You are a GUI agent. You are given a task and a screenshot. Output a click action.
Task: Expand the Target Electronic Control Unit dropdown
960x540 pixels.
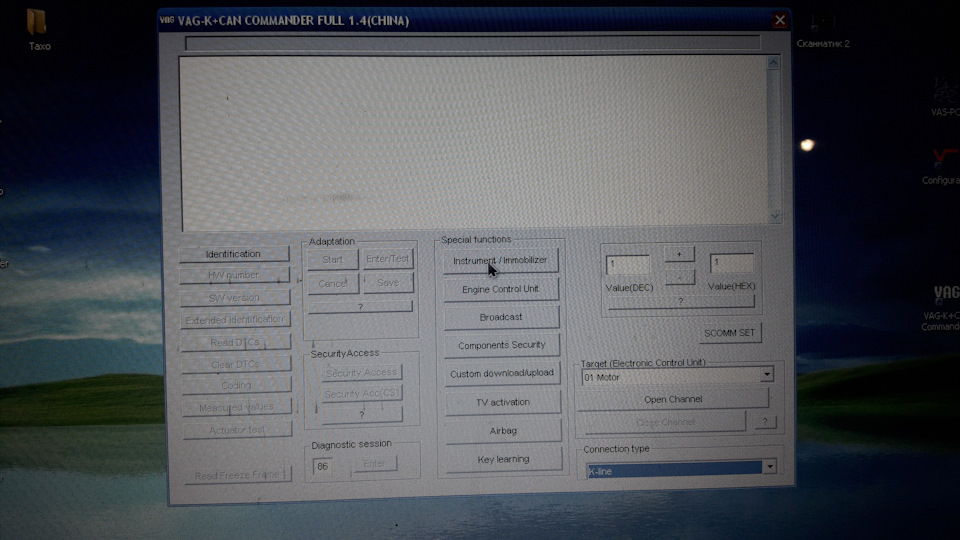point(767,374)
